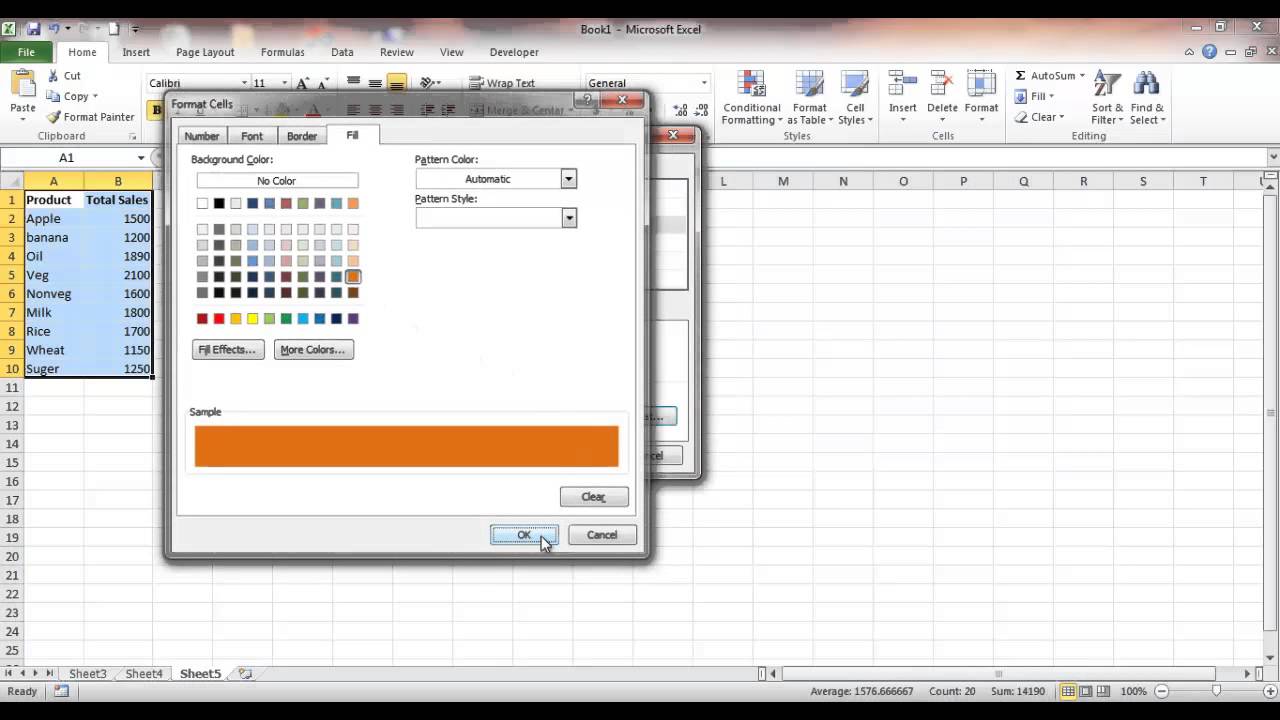Click Decrease Font Size icon
Screen dimensions: 1280x720
click(x=322, y=84)
